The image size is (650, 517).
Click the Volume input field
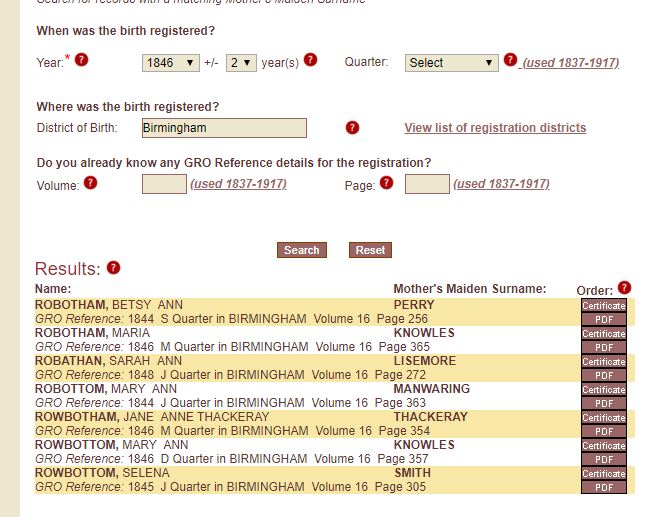click(x=164, y=184)
